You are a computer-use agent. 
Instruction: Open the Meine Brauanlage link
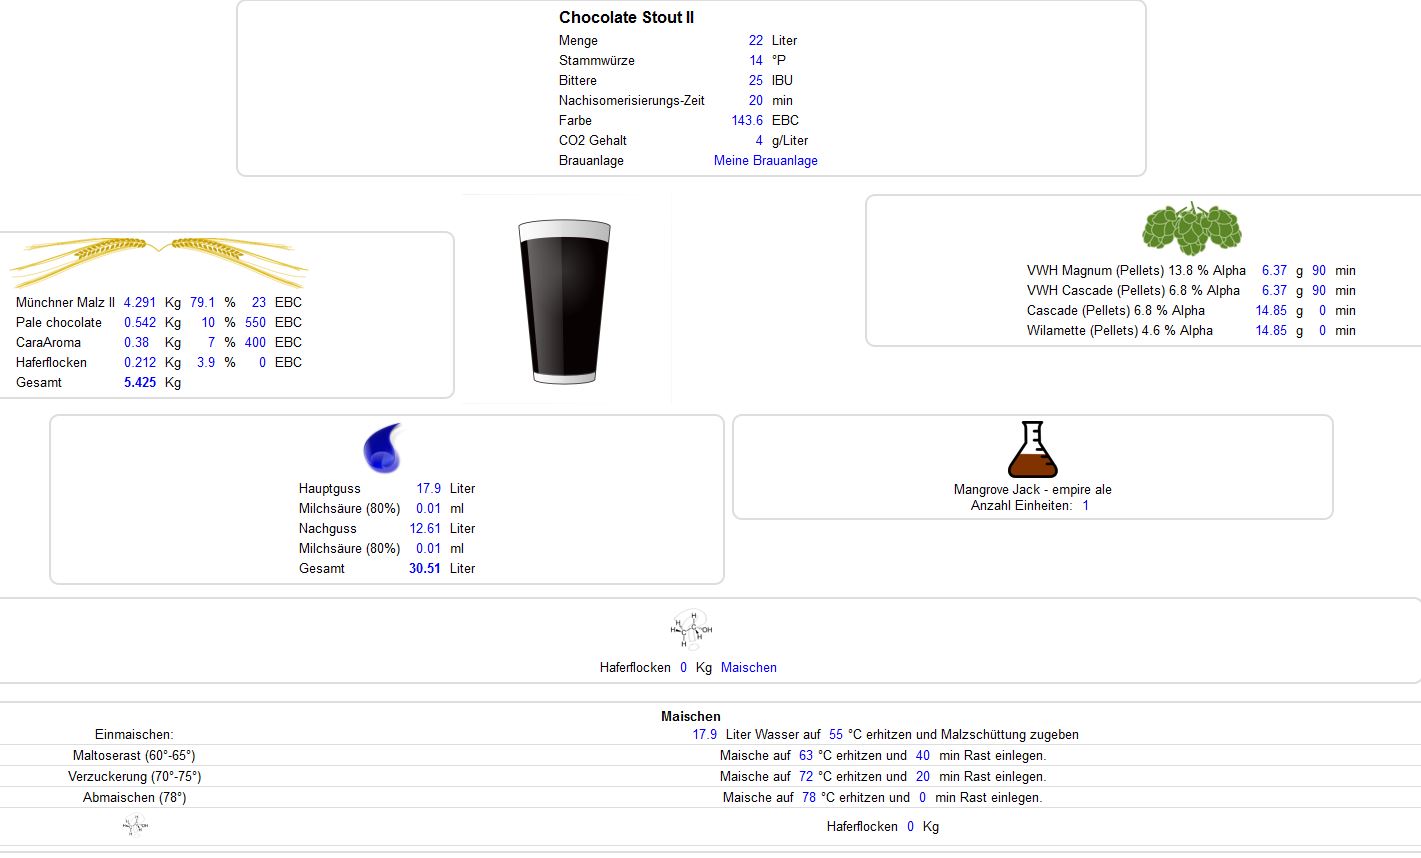[x=765, y=160]
